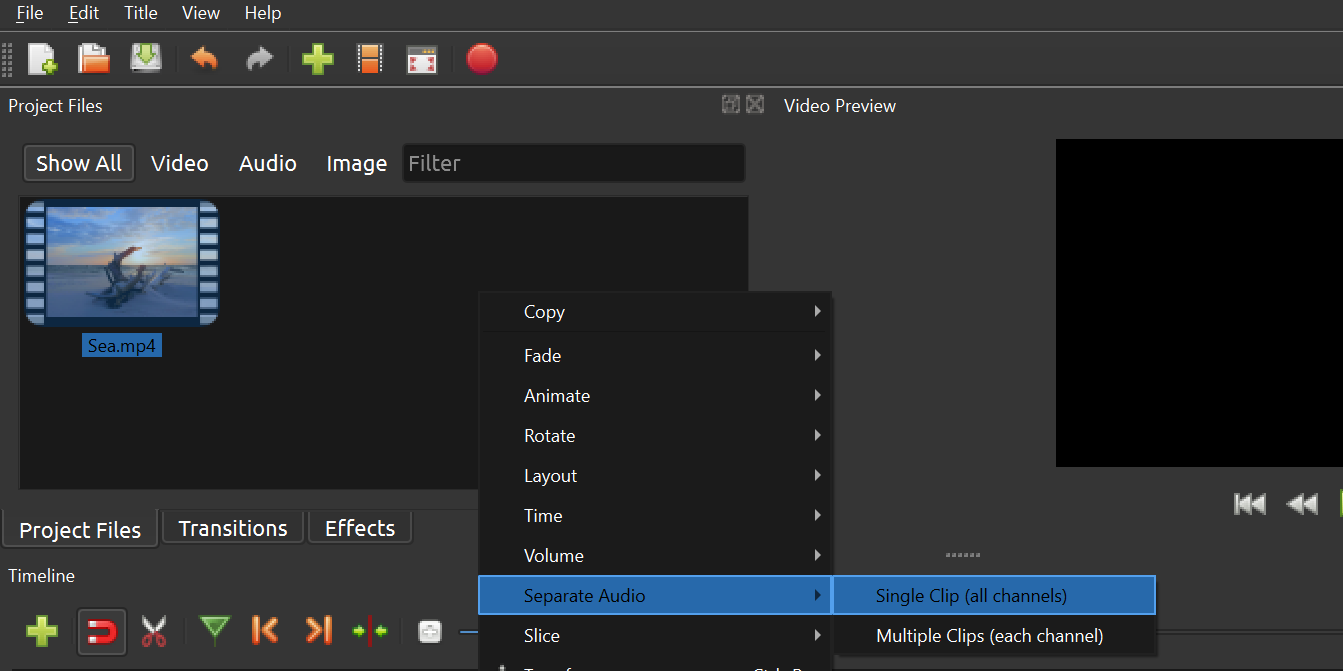Click the New Project icon
Screen dimensions: 1343x671
click(42, 60)
